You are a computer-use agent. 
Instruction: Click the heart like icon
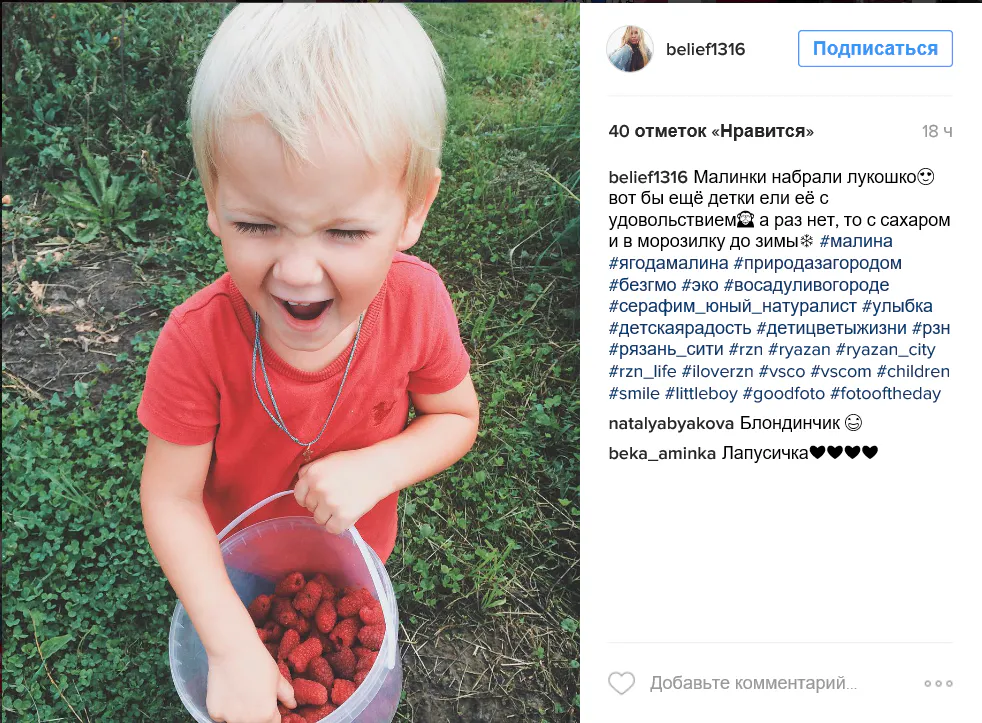[621, 683]
